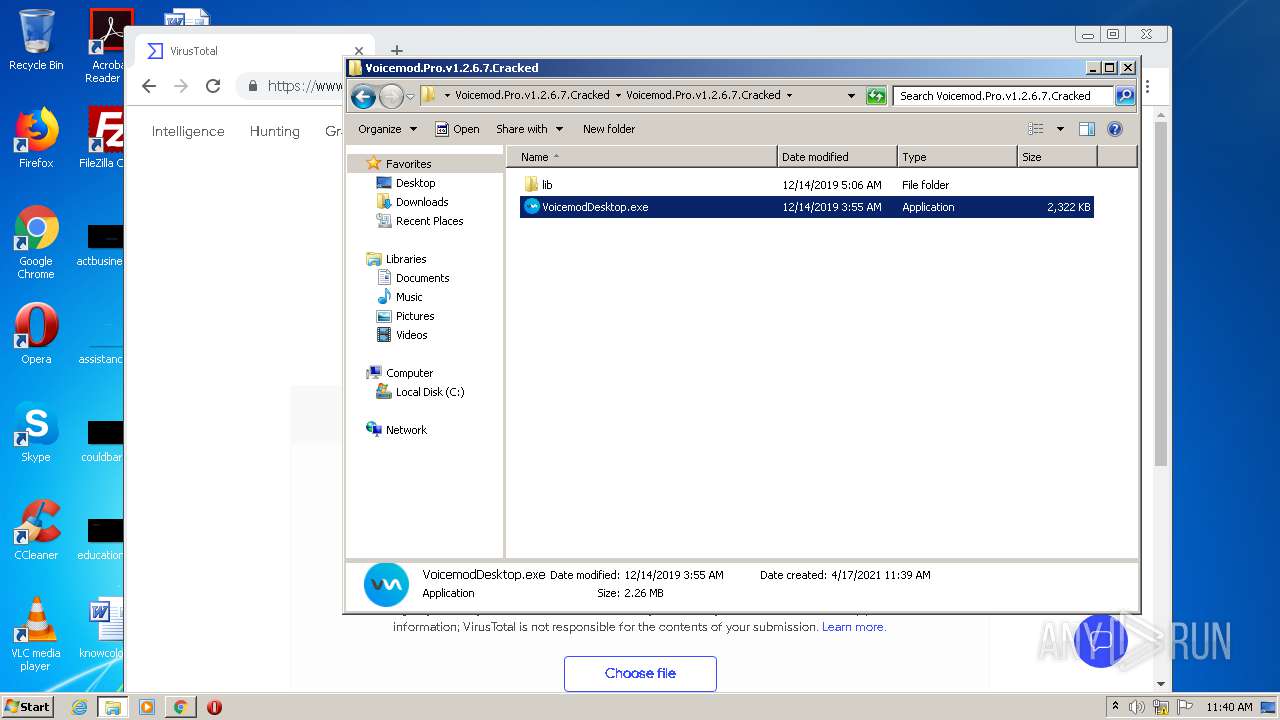Click the Google Chrome desktop icon
Screen dimensions: 1280x720
[36, 242]
